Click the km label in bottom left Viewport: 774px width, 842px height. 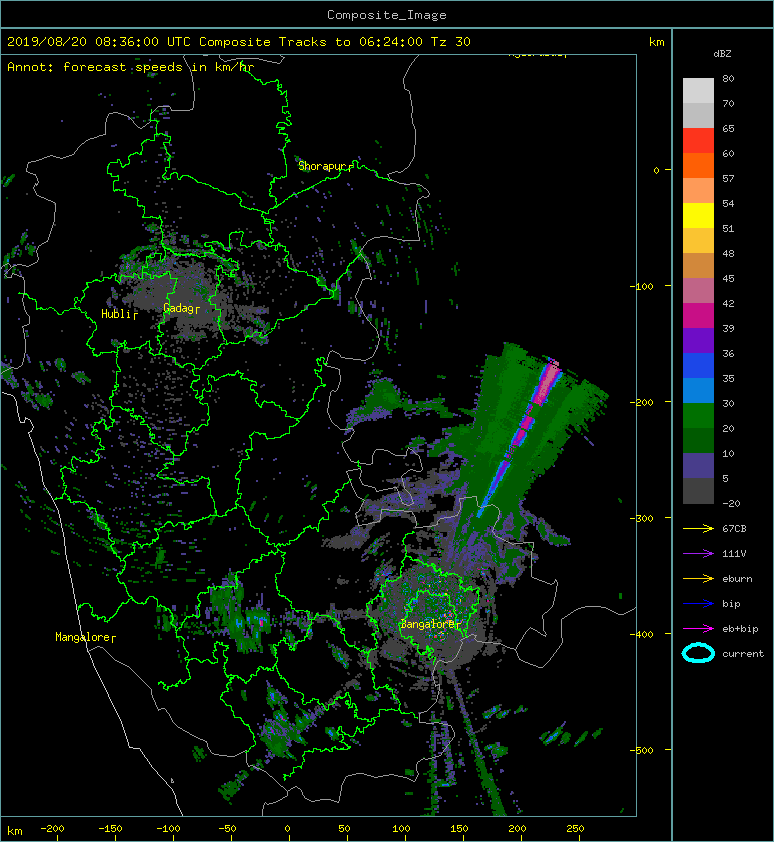coord(15,831)
